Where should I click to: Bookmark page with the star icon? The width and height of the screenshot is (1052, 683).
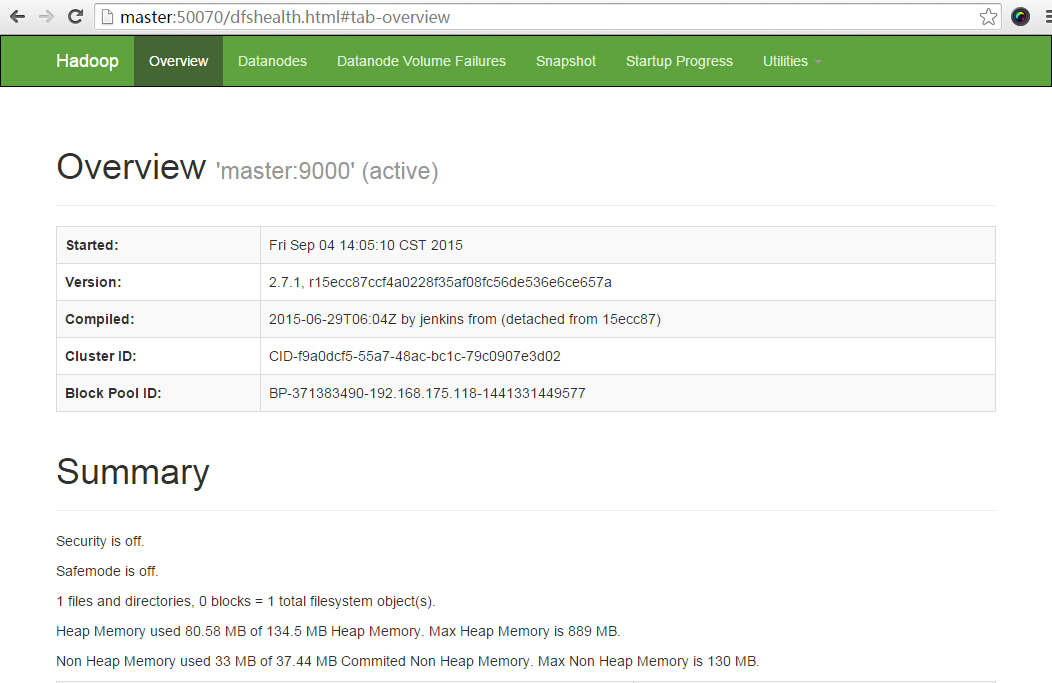coord(988,17)
